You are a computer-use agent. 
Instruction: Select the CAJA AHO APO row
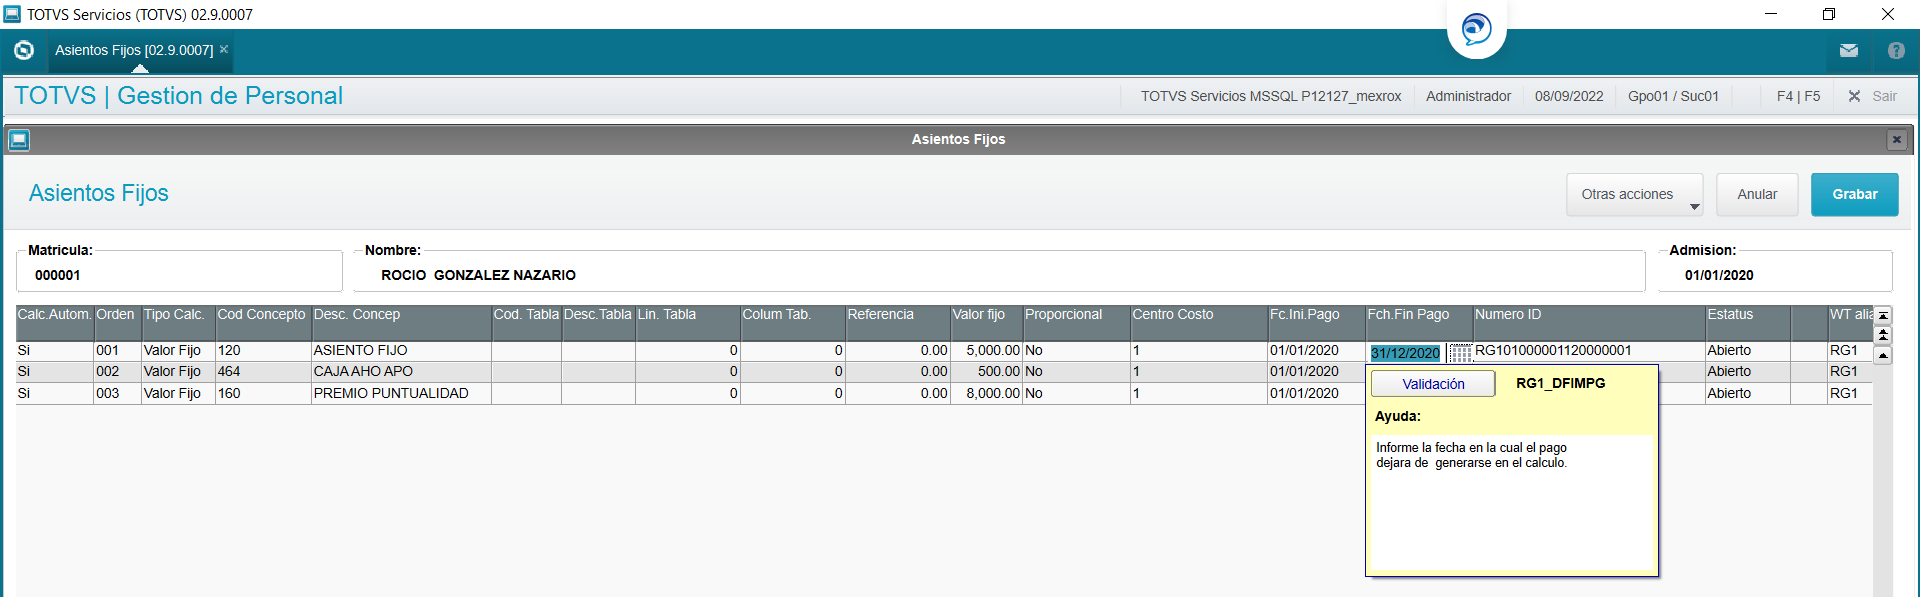[362, 372]
